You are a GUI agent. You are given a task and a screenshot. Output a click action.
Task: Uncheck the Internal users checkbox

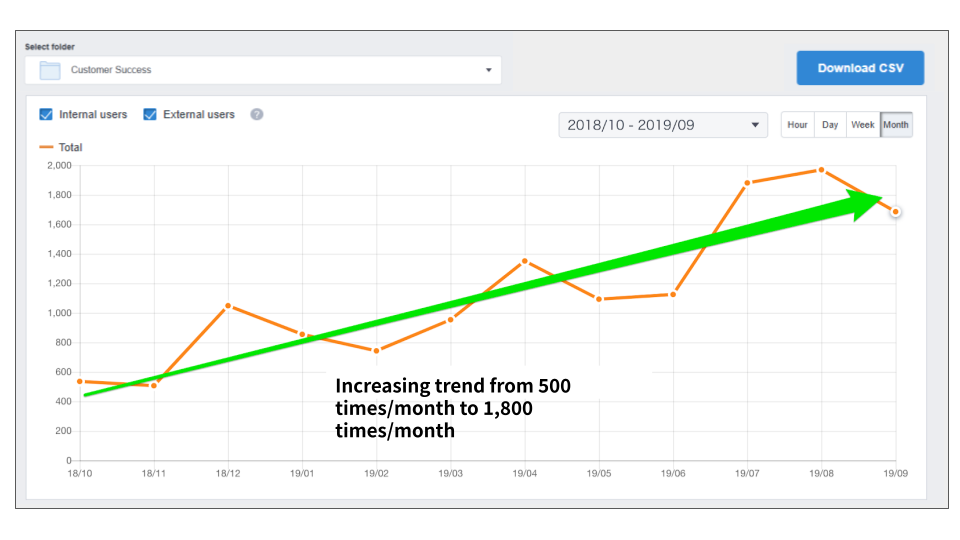coord(46,114)
